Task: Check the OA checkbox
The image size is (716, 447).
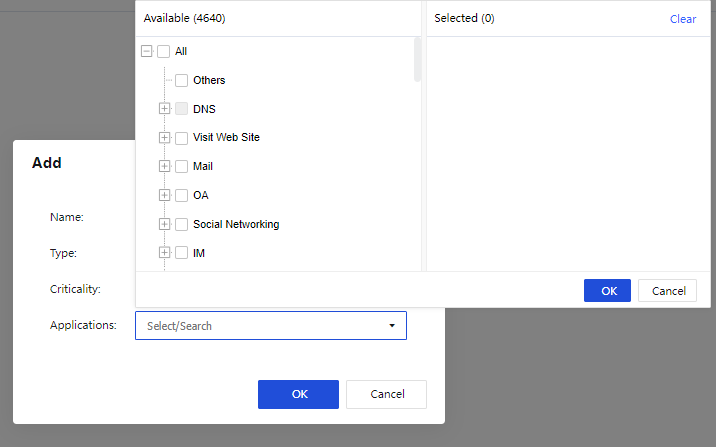Action: 182,195
